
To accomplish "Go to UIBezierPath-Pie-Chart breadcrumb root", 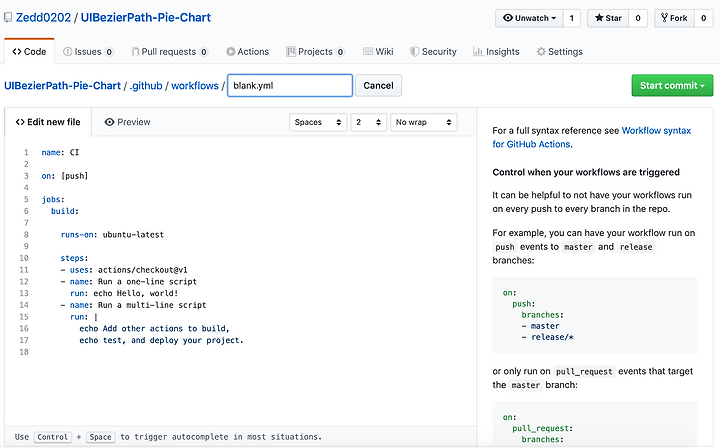I will (62, 85).
